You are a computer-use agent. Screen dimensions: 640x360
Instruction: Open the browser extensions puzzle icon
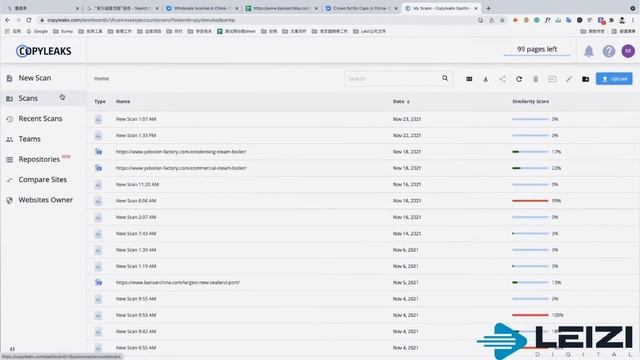click(611, 20)
